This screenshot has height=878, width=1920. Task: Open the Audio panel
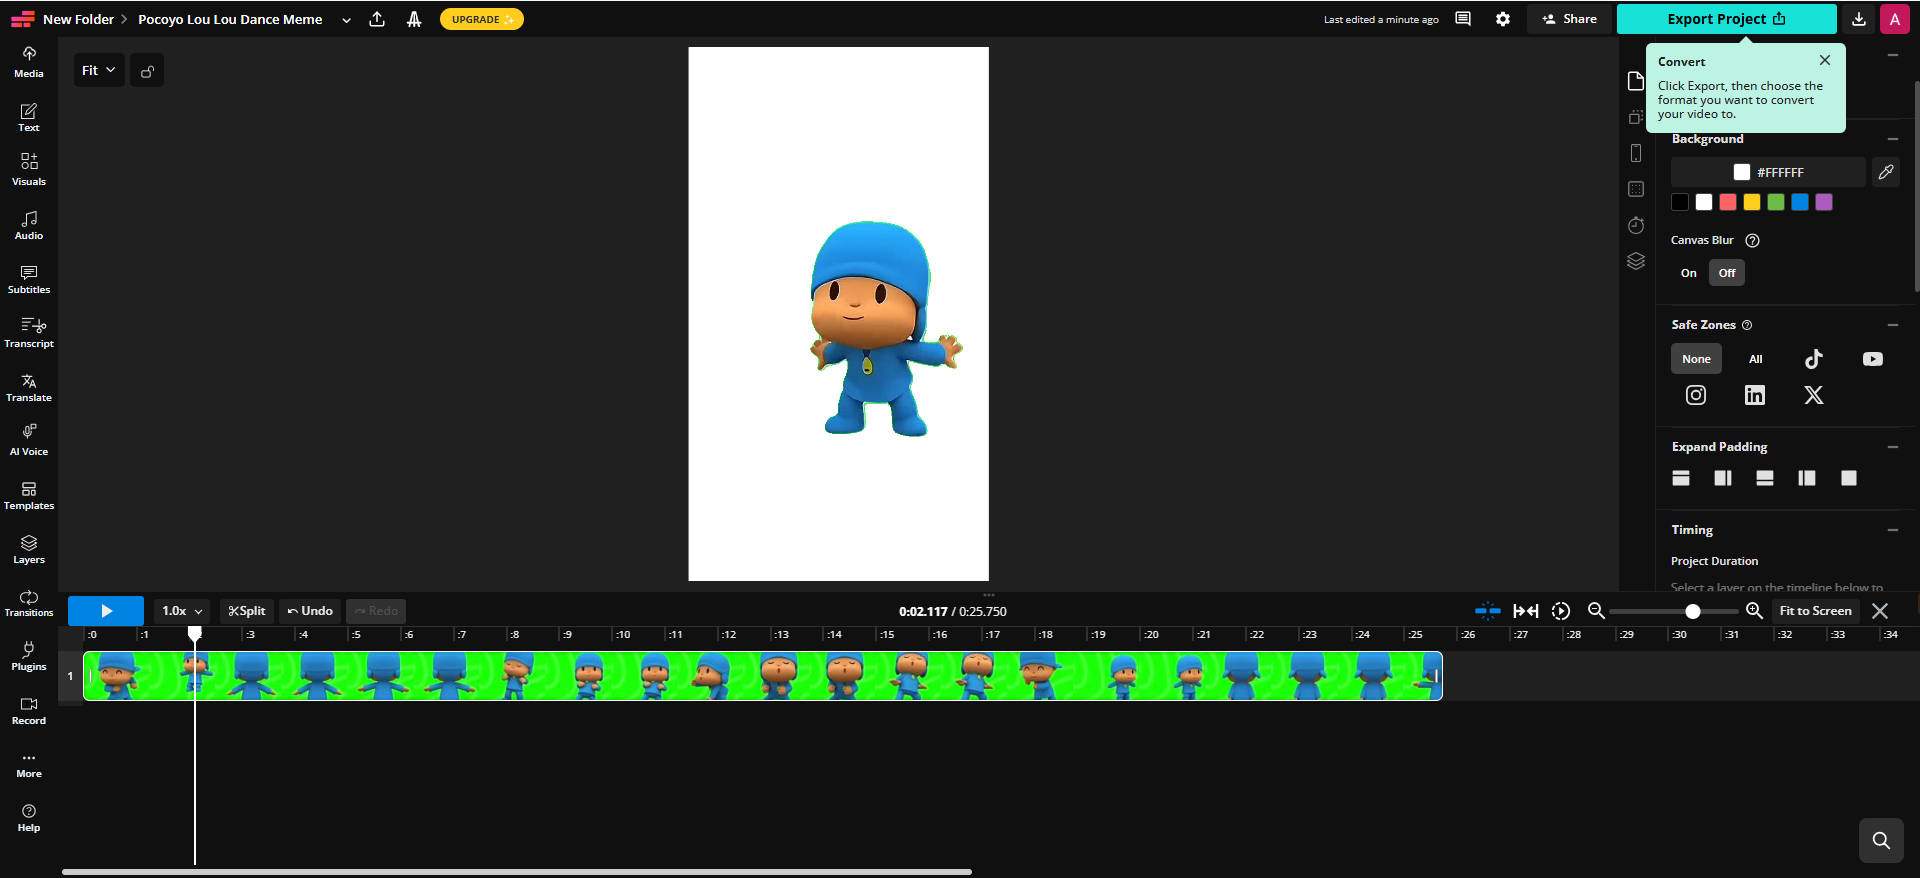pyautogui.click(x=28, y=224)
